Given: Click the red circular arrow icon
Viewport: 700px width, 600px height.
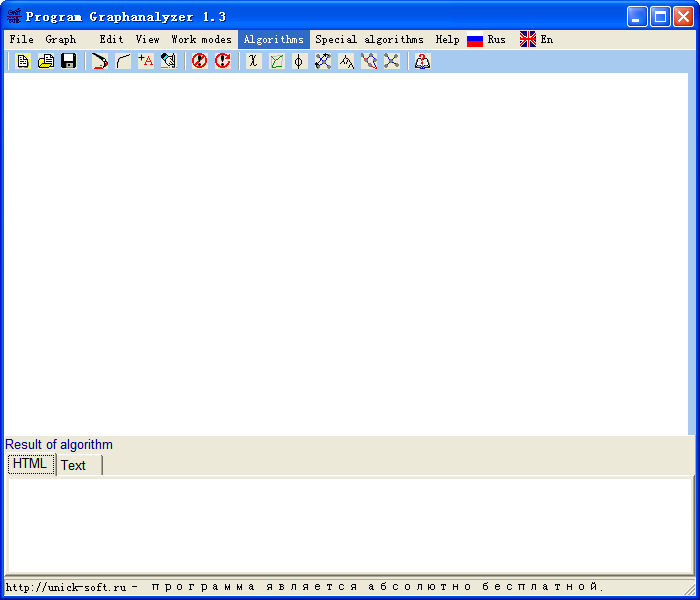Looking at the screenshot, I should click(222, 61).
